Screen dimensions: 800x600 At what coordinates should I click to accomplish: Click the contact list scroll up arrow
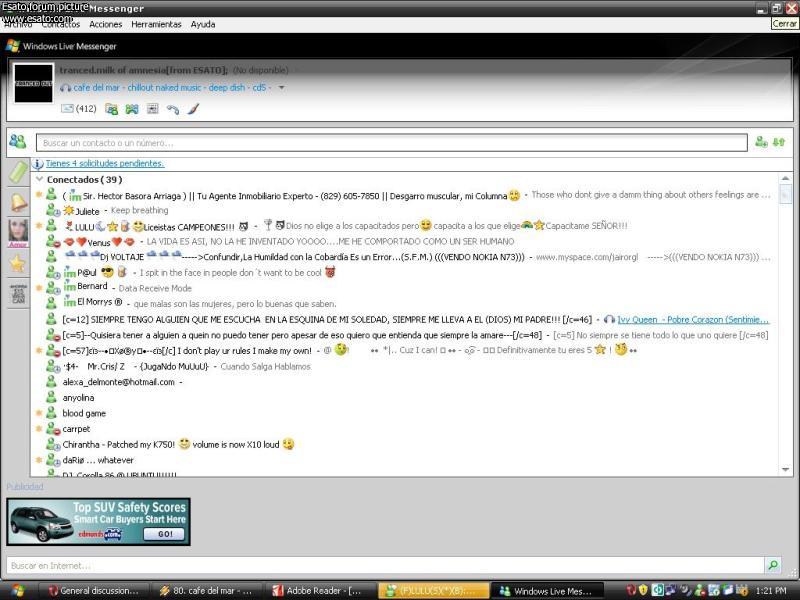tap(785, 179)
